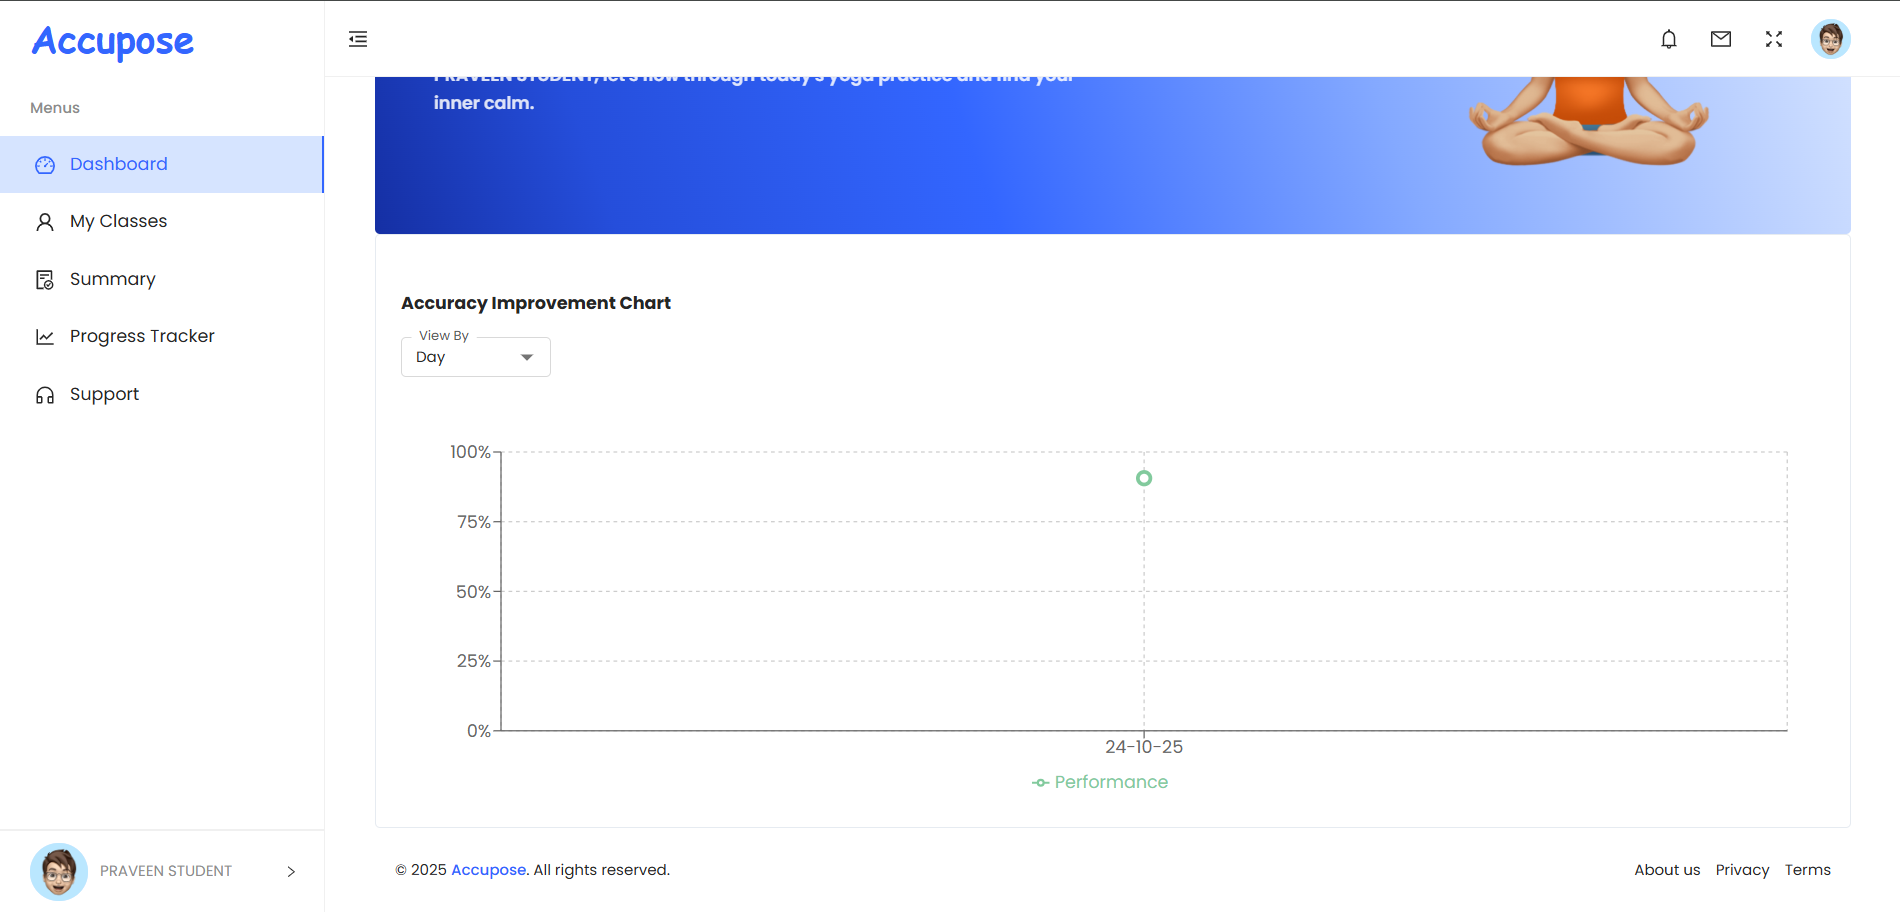Image resolution: width=1900 pixels, height=912 pixels.
Task: Click the Privacy footer link
Action: (1742, 870)
